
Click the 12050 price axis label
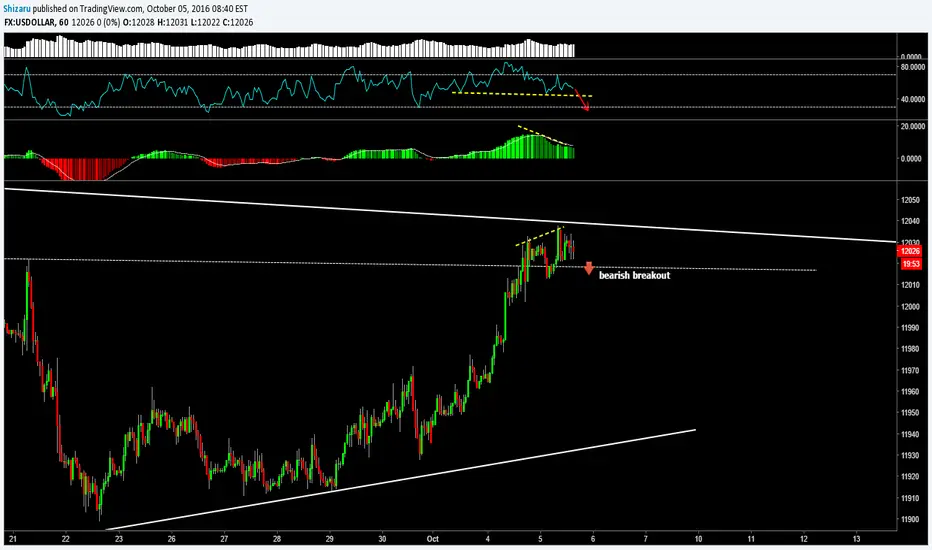911,200
